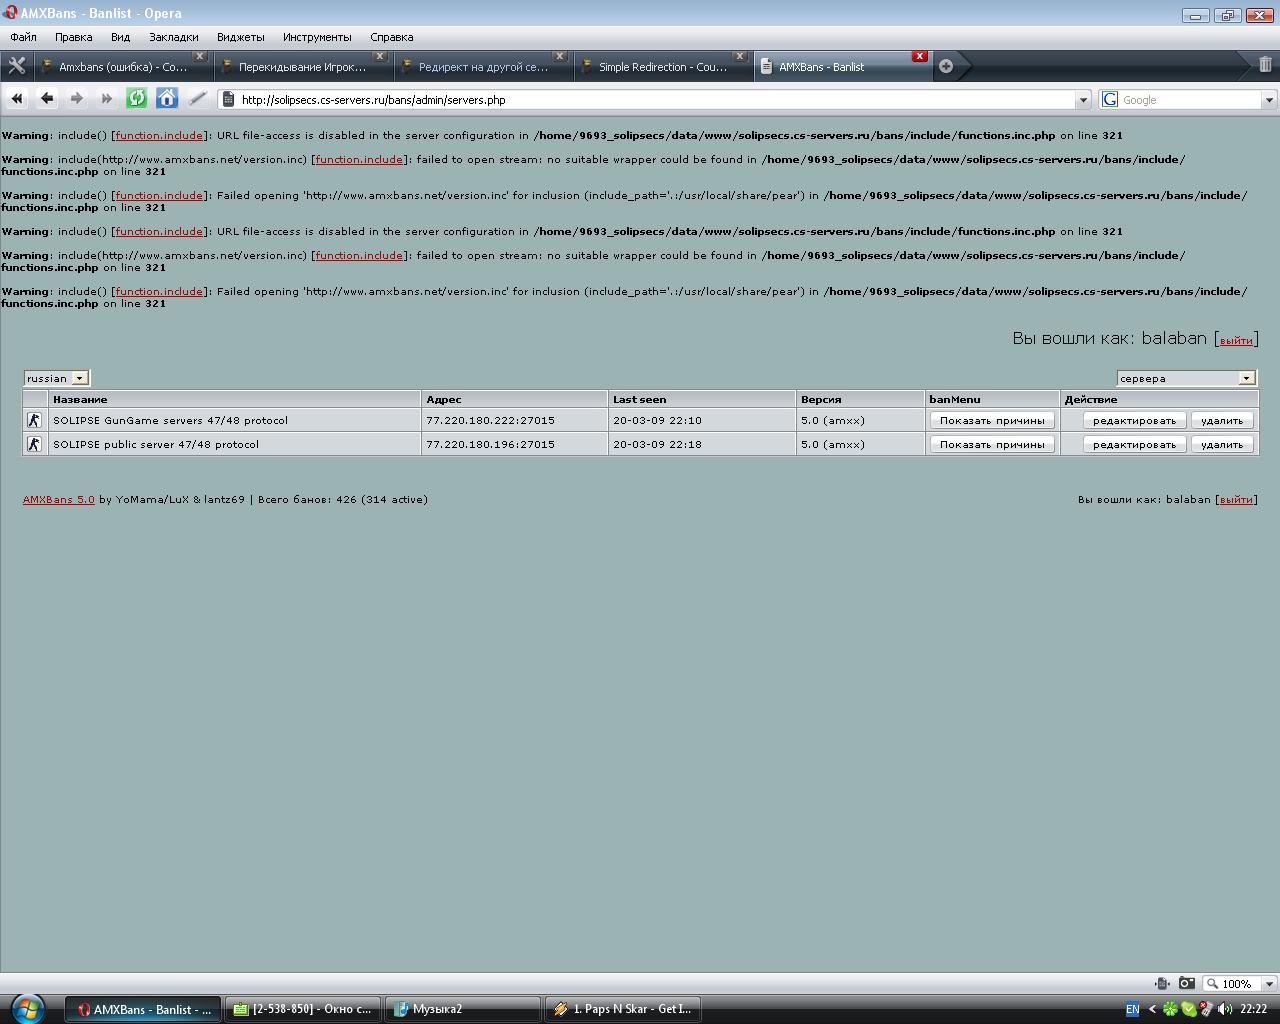Edit the SOLIPSE public server entry

coord(1134,444)
